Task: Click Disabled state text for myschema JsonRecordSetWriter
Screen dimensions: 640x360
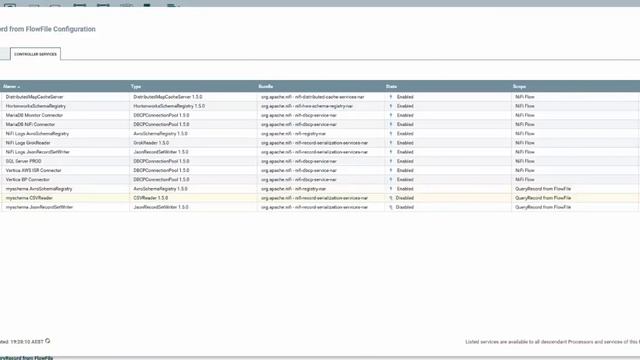Action: tap(404, 207)
